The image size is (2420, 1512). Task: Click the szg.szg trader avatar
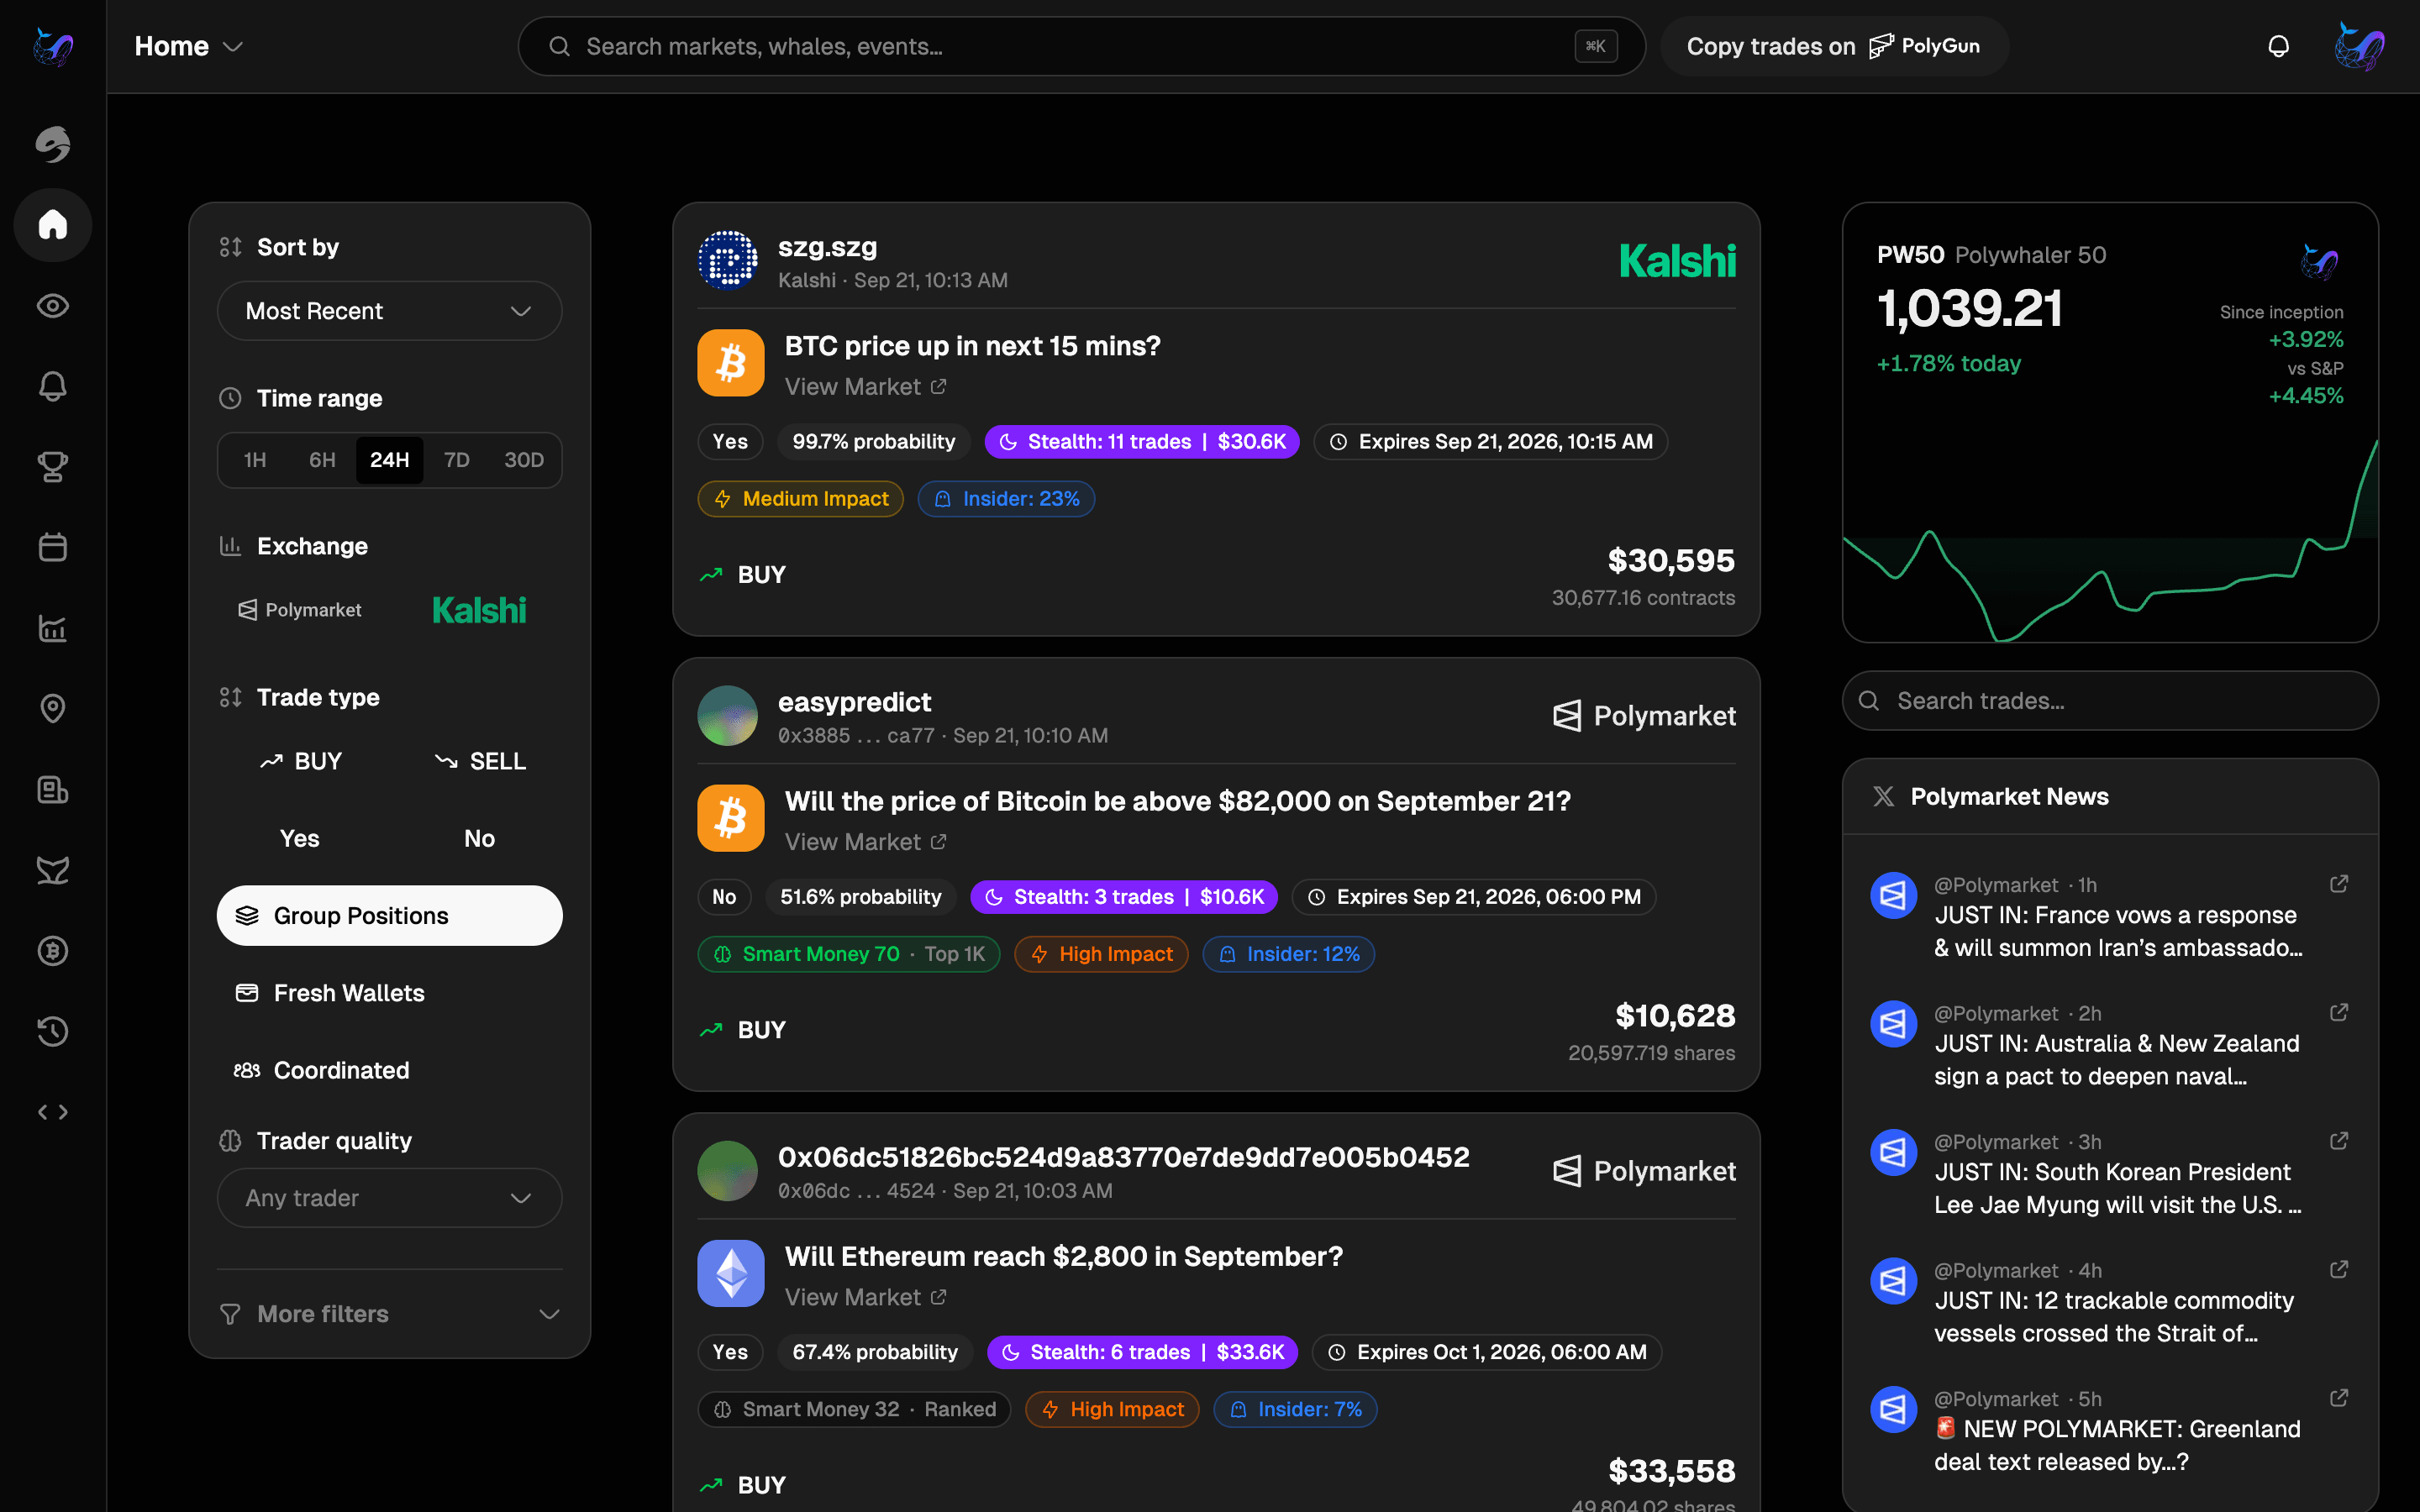pyautogui.click(x=727, y=260)
